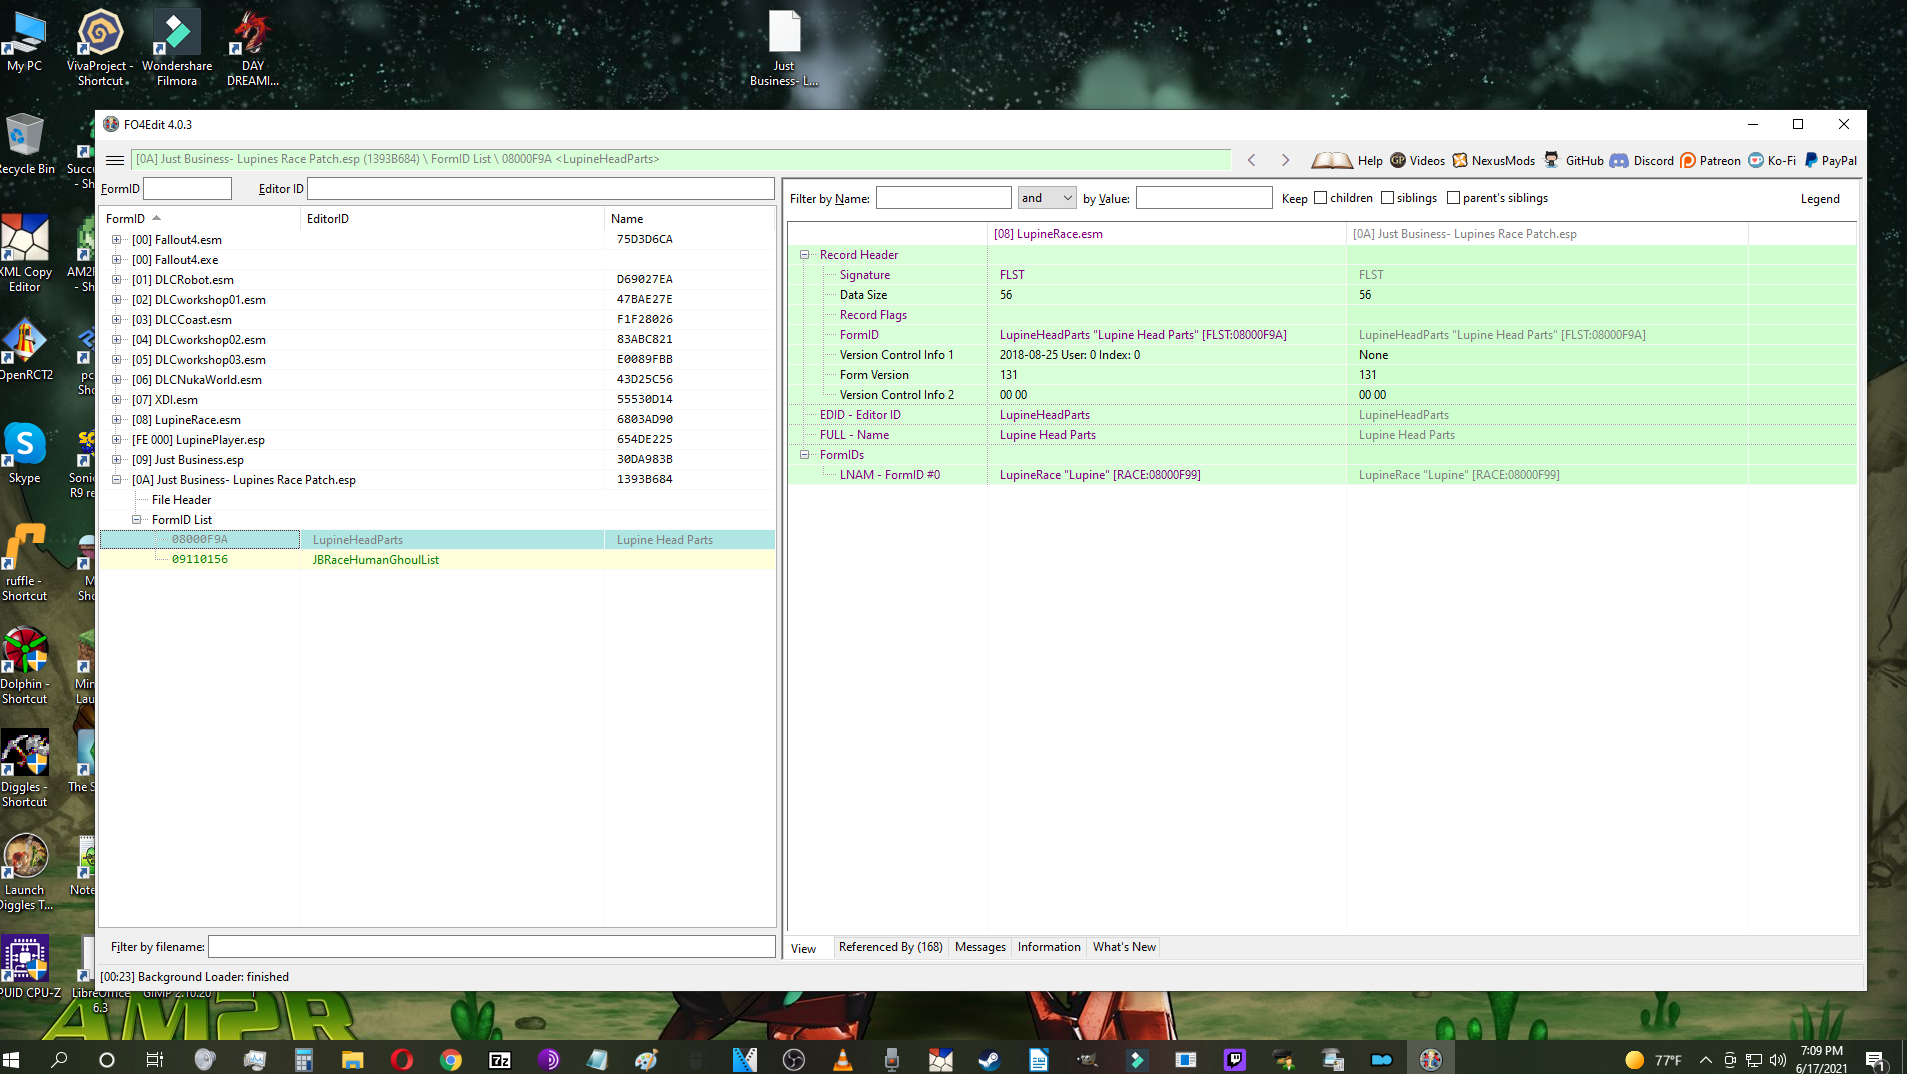The image size is (1907, 1074).
Task: Open the notification center icon
Action: coord(1875,1060)
